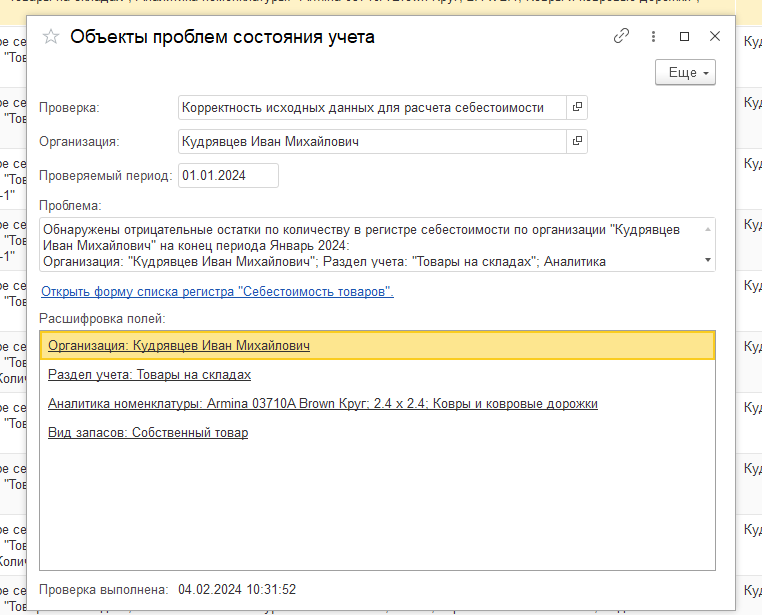
Task: Maximize the dialog window
Action: point(684,36)
